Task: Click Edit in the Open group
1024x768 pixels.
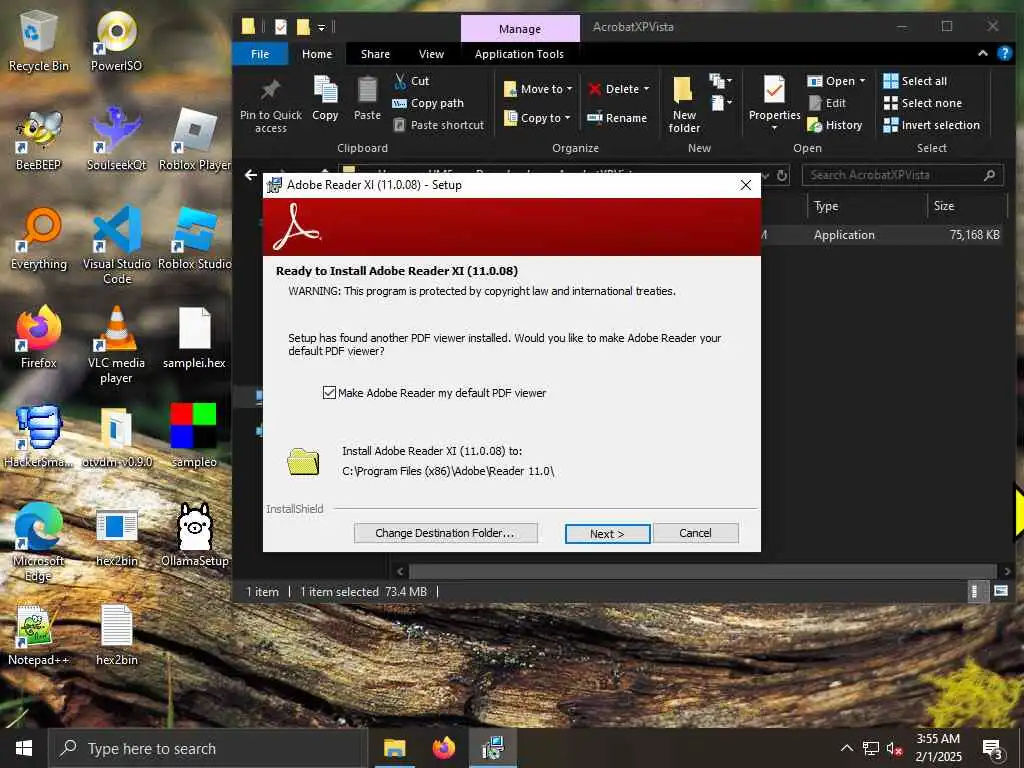Action: click(x=827, y=103)
